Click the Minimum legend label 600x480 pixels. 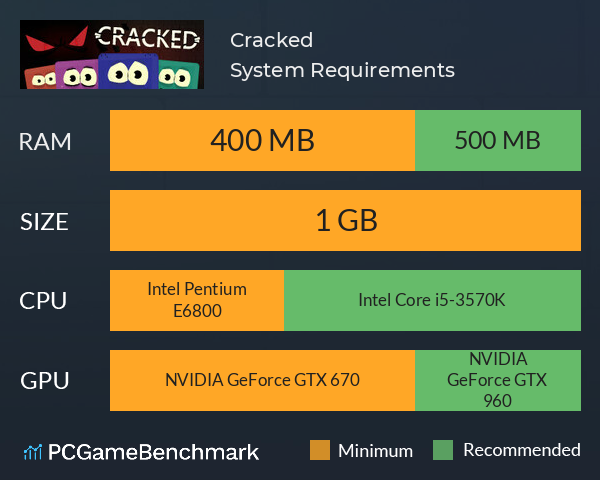tap(375, 451)
